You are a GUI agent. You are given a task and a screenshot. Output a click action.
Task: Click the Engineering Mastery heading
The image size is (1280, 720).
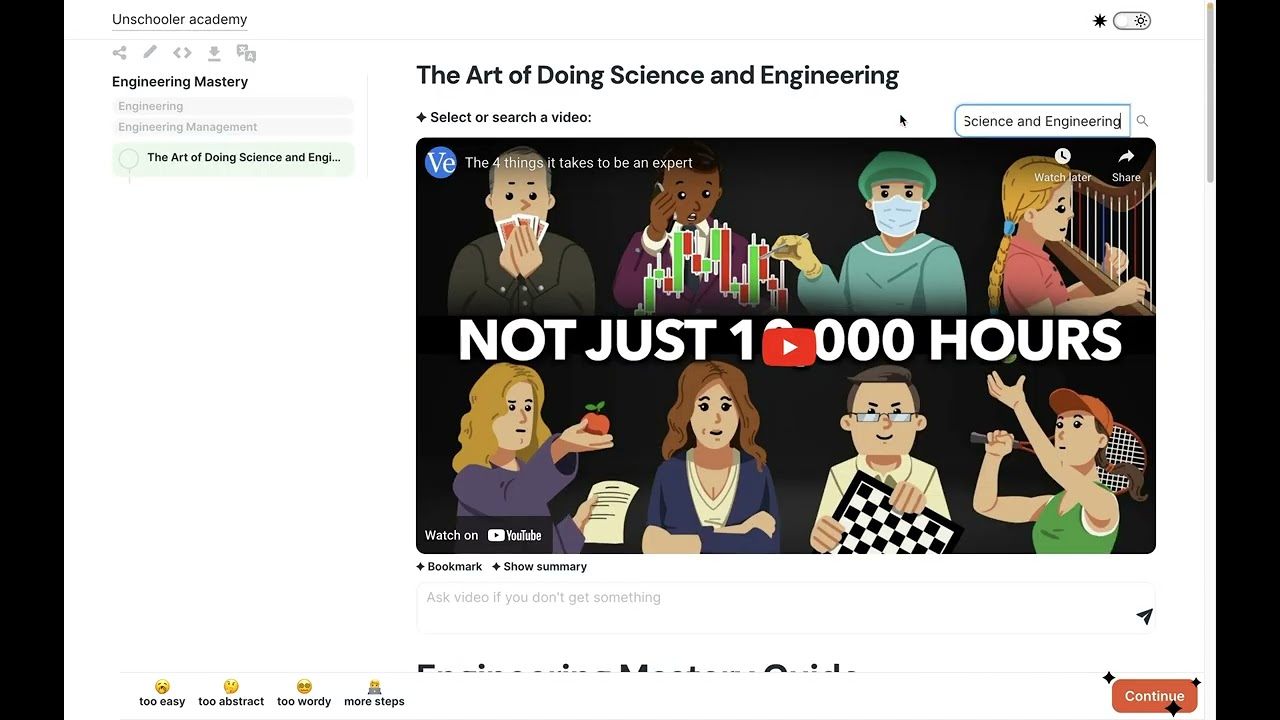[x=180, y=82]
